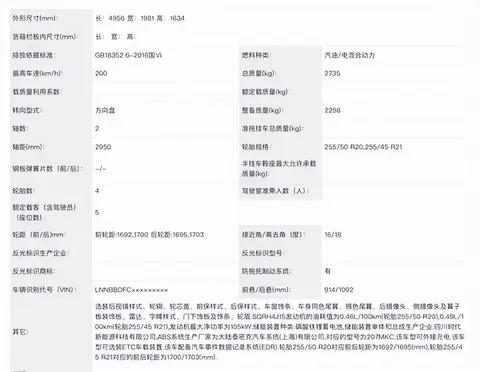480x372 pixels.
Task: Click the 方向盘 steering type value
Action: coord(105,110)
